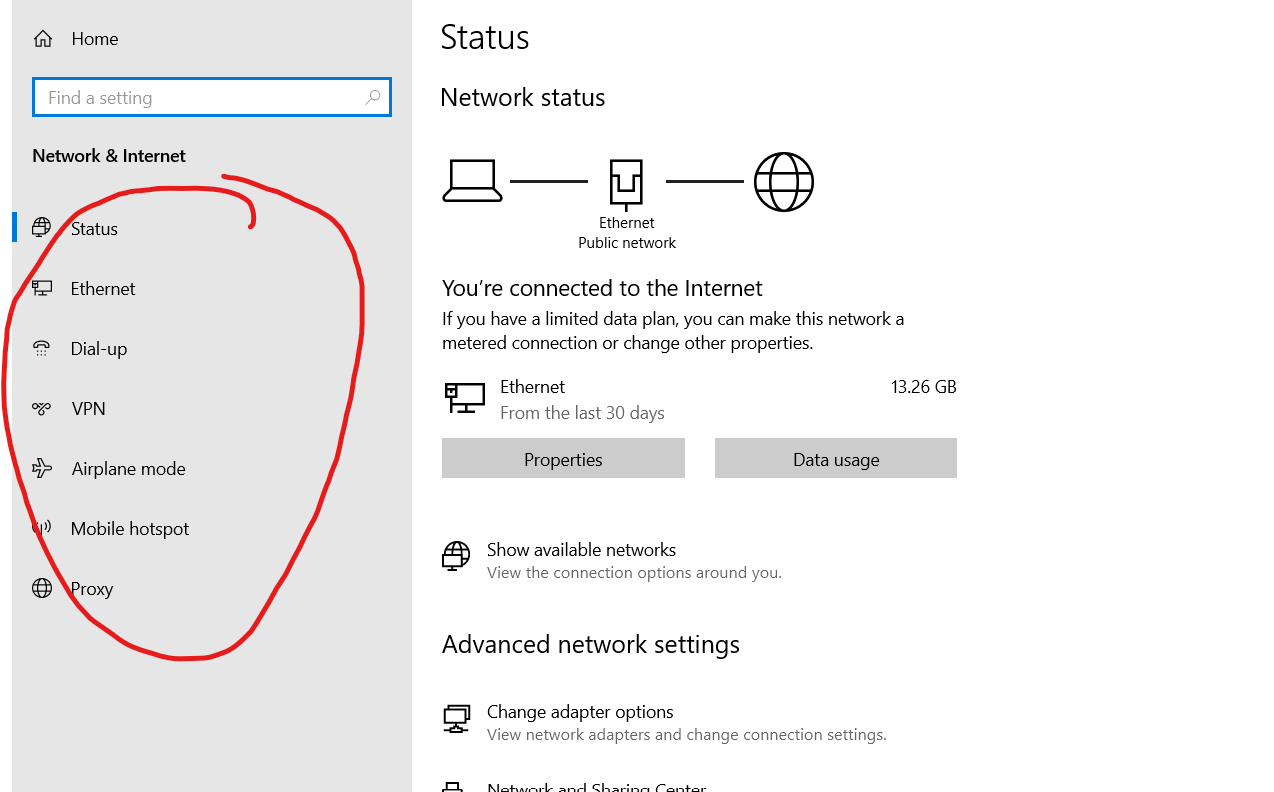Screen dimensions: 1274x792
Task: Open the Change adapter options link
Action: point(580,712)
